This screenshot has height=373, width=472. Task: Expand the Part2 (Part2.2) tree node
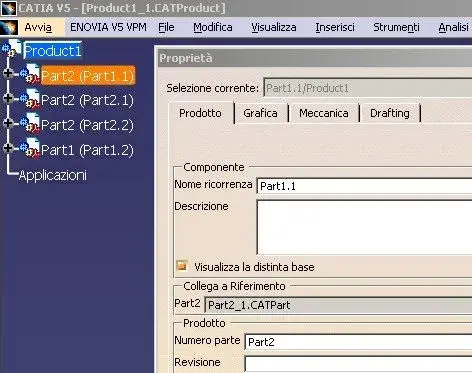(8, 123)
